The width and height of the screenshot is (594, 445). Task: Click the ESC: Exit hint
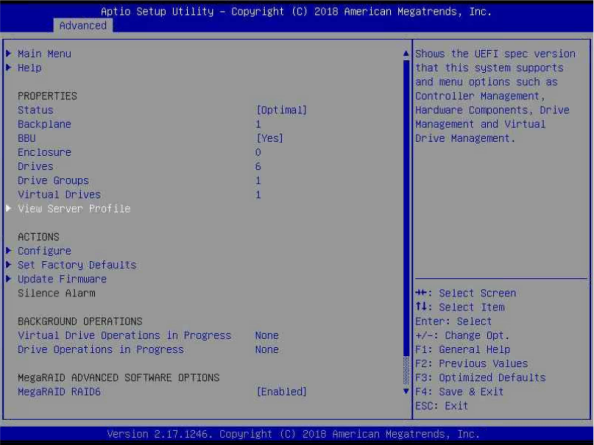click(442, 406)
